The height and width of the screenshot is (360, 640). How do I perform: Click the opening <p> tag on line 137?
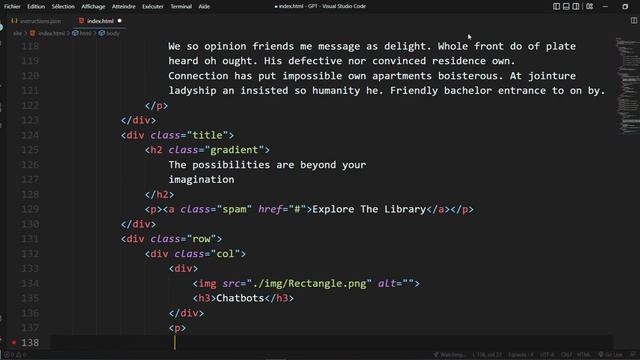click(x=177, y=328)
